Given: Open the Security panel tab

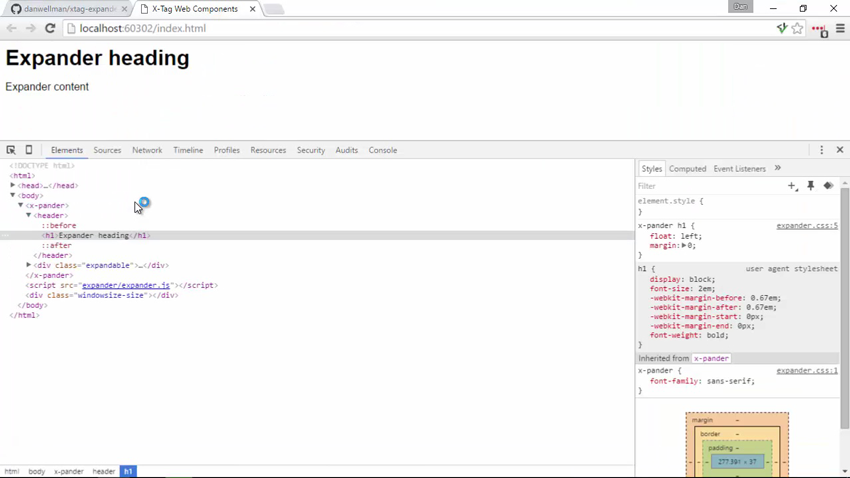Looking at the screenshot, I should pos(311,150).
